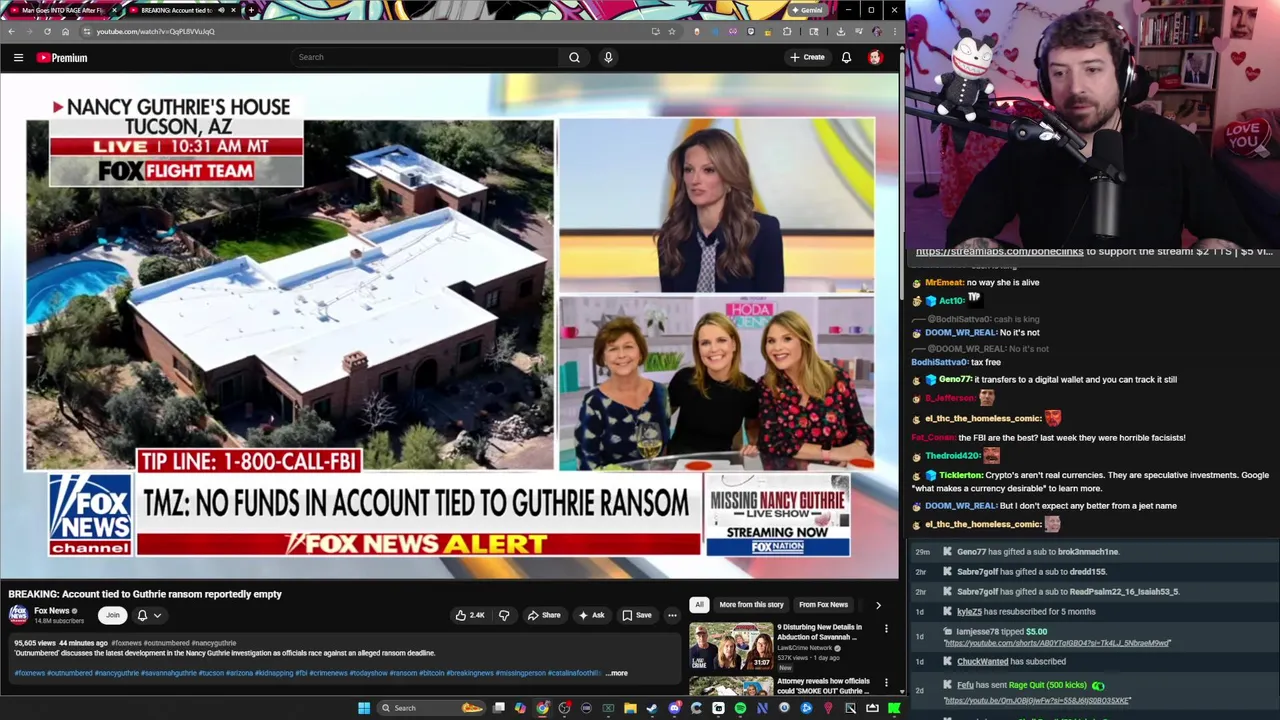Image resolution: width=1280 pixels, height=720 pixels.
Task: Click the address bar URL
Action: [155, 31]
